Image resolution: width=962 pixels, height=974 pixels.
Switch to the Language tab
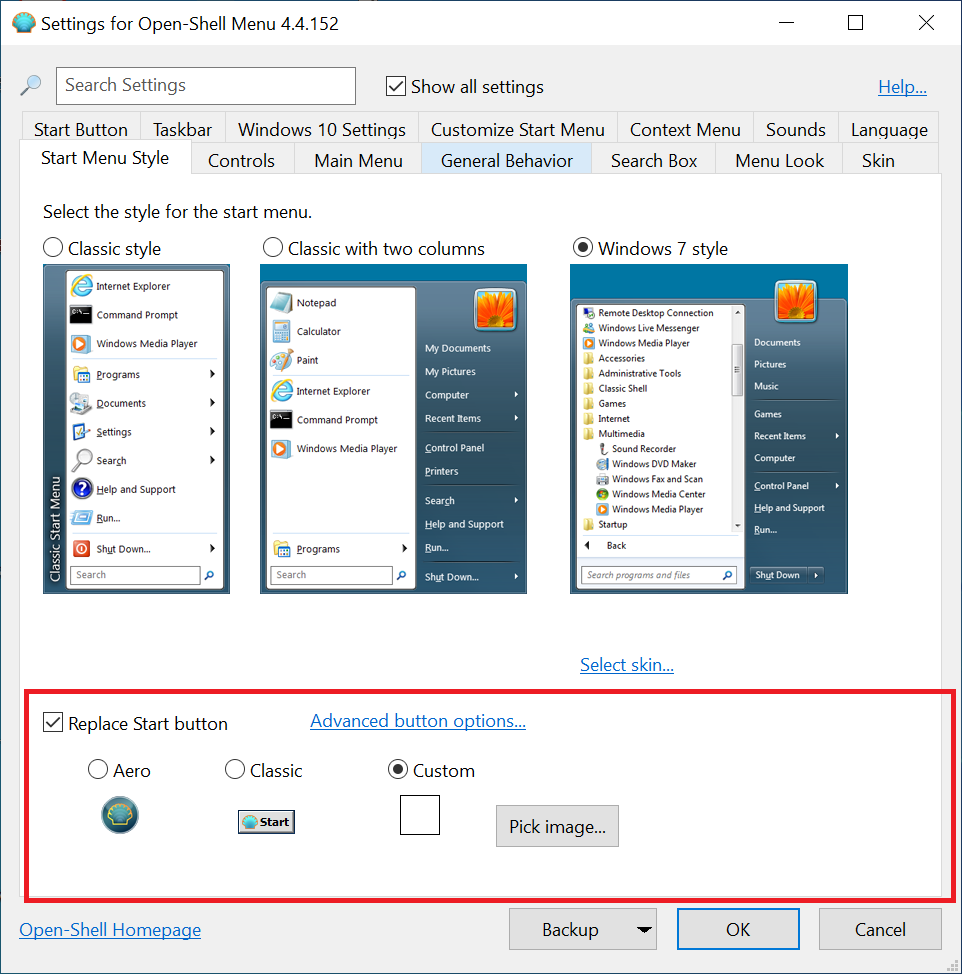coord(889,129)
